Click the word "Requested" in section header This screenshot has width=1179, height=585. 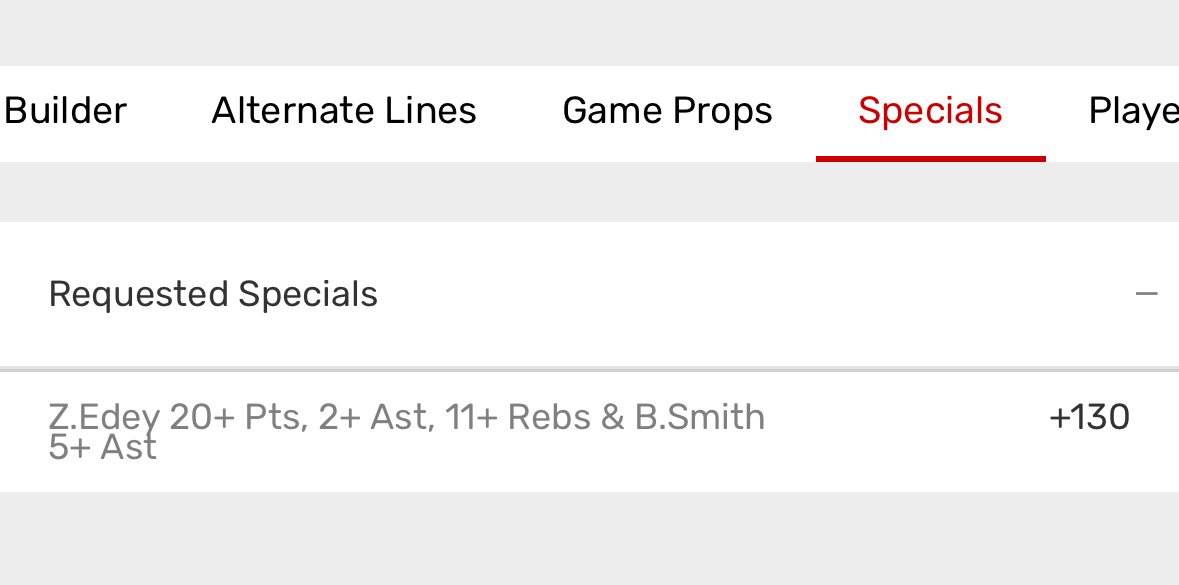[138, 294]
